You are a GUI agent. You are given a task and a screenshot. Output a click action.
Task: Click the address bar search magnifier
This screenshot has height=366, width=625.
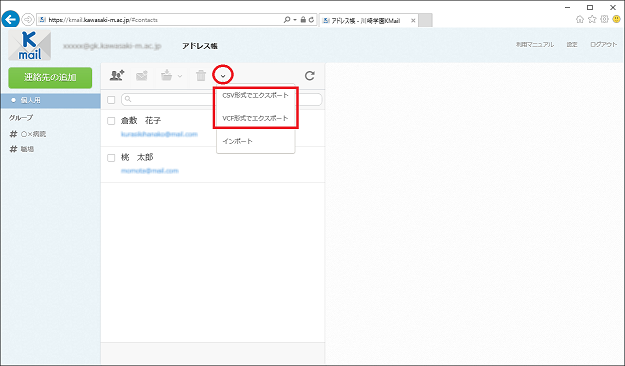pos(287,20)
